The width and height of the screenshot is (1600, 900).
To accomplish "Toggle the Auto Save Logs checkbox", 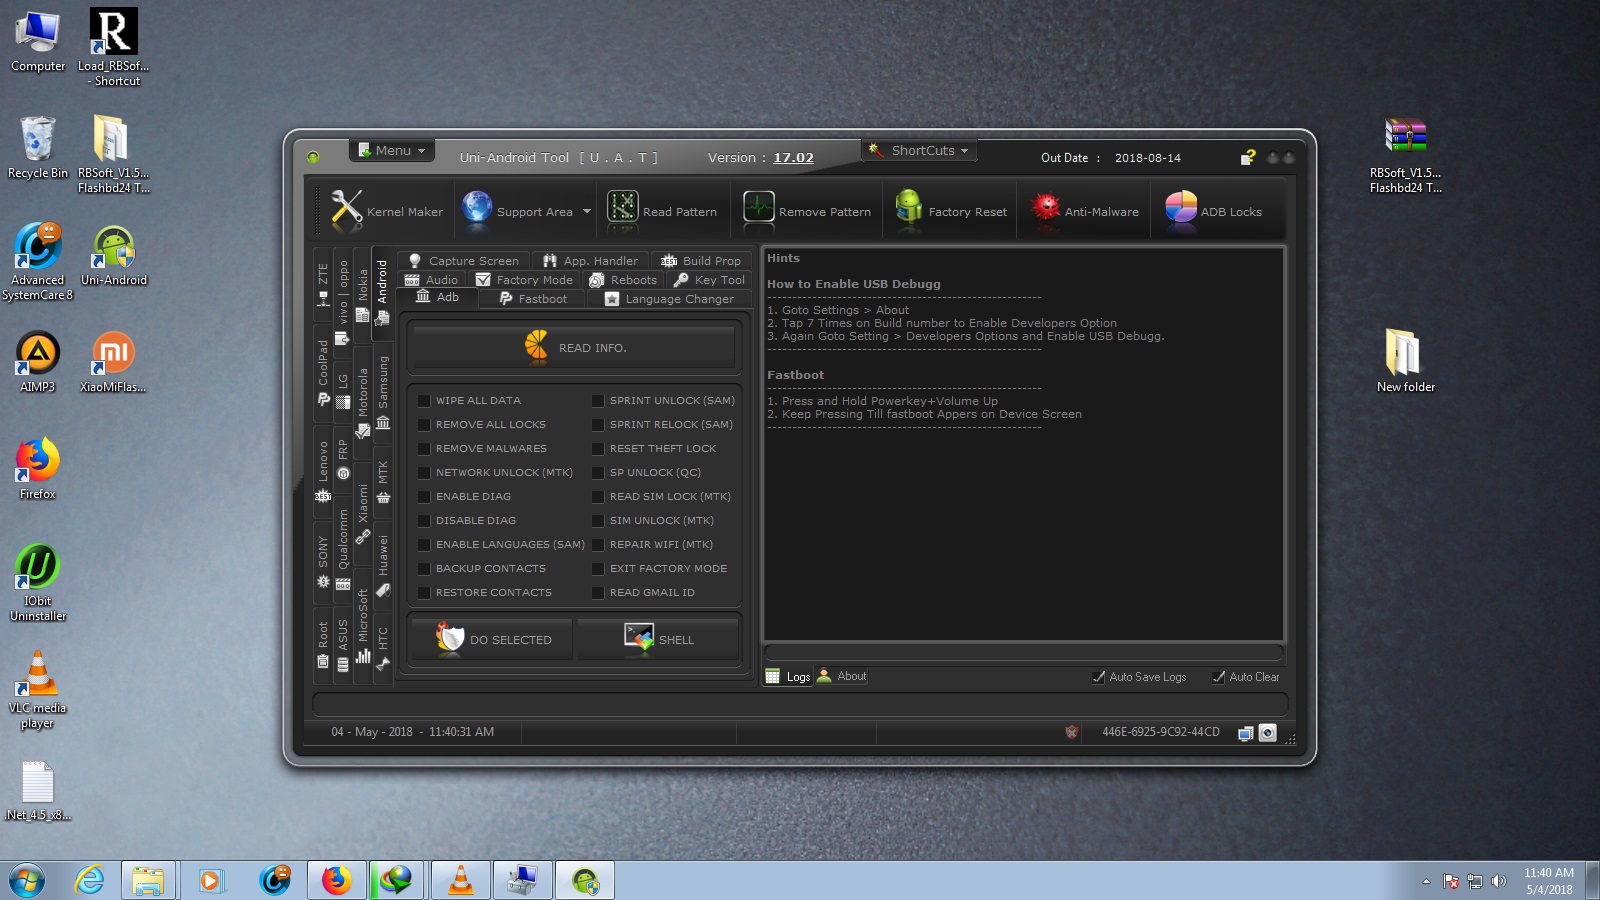I will (1099, 677).
